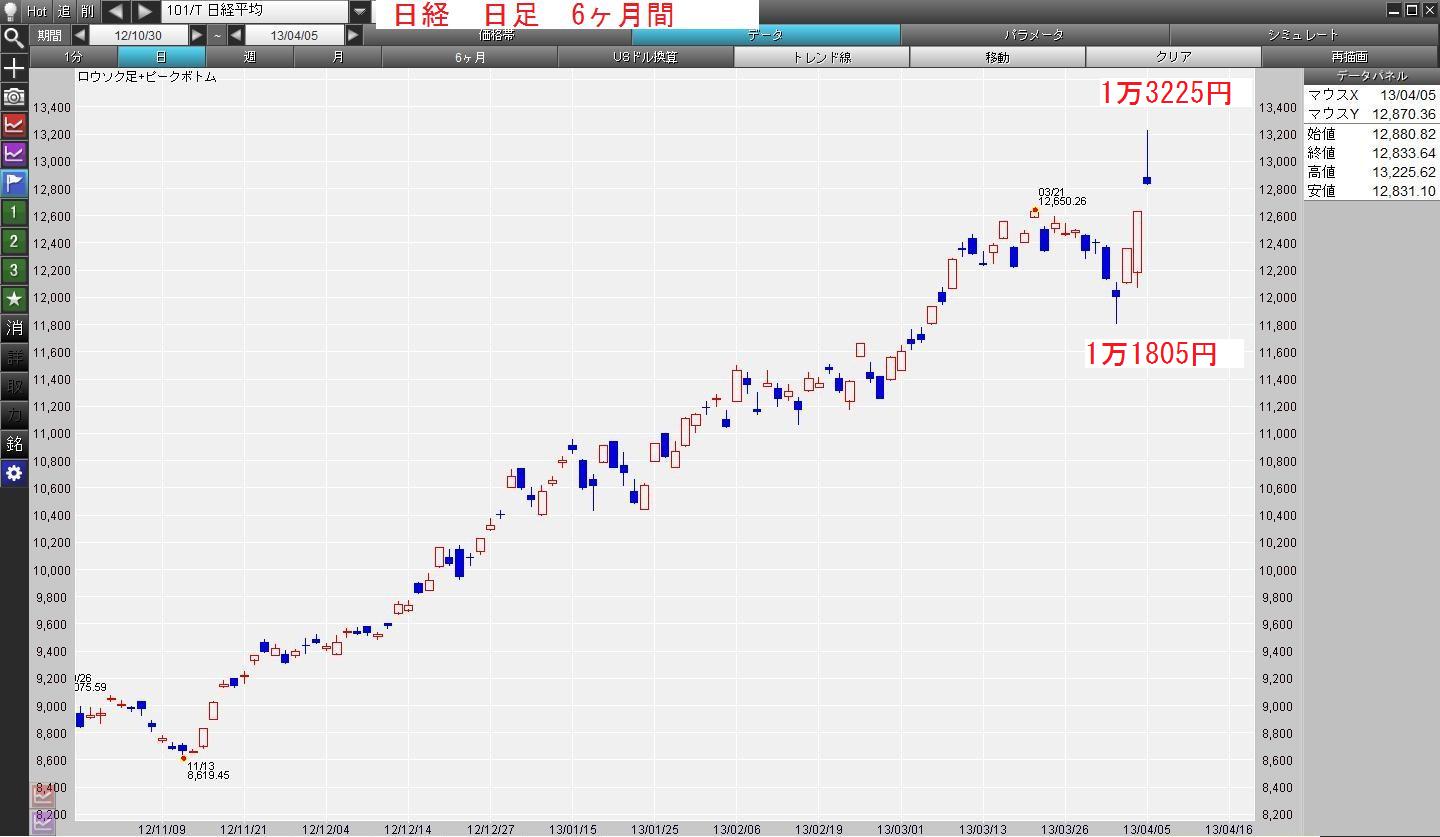Click the クリア button
The image size is (1440, 837).
tap(1173, 57)
